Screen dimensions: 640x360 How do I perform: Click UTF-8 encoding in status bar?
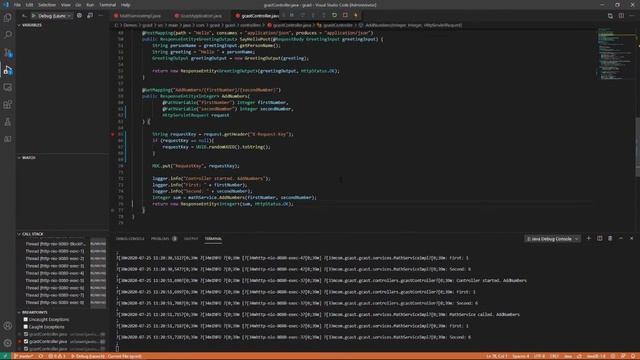point(539,356)
